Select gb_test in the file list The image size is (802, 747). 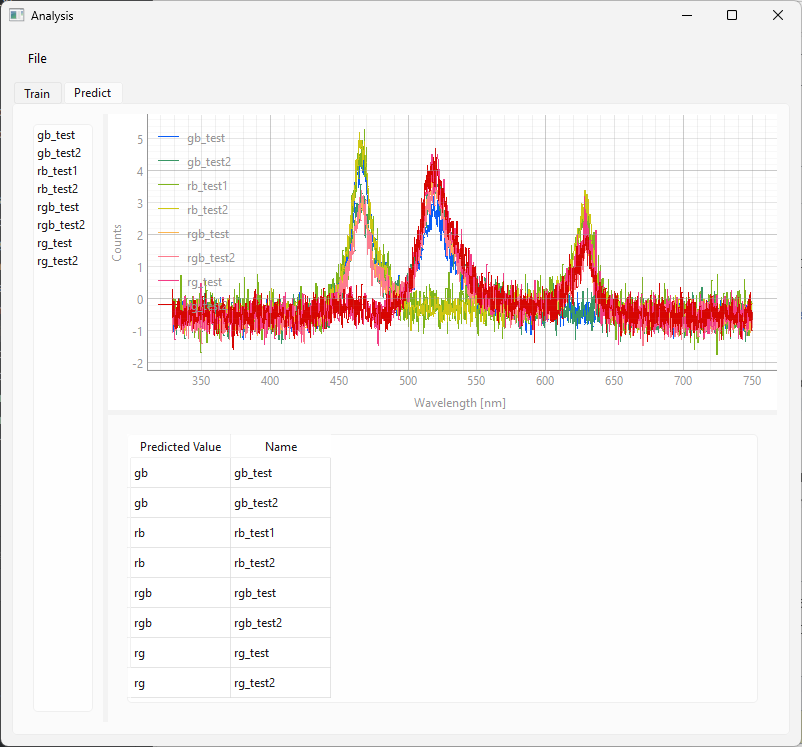[56, 135]
